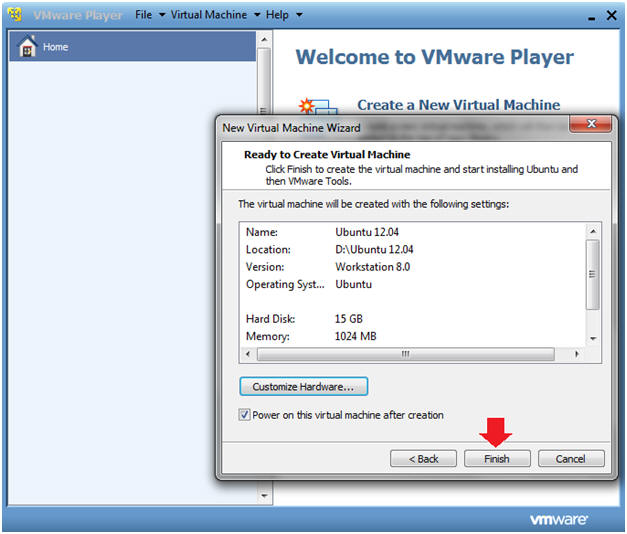
Task: Click settings list scroll-right arrow
Action: (577, 354)
